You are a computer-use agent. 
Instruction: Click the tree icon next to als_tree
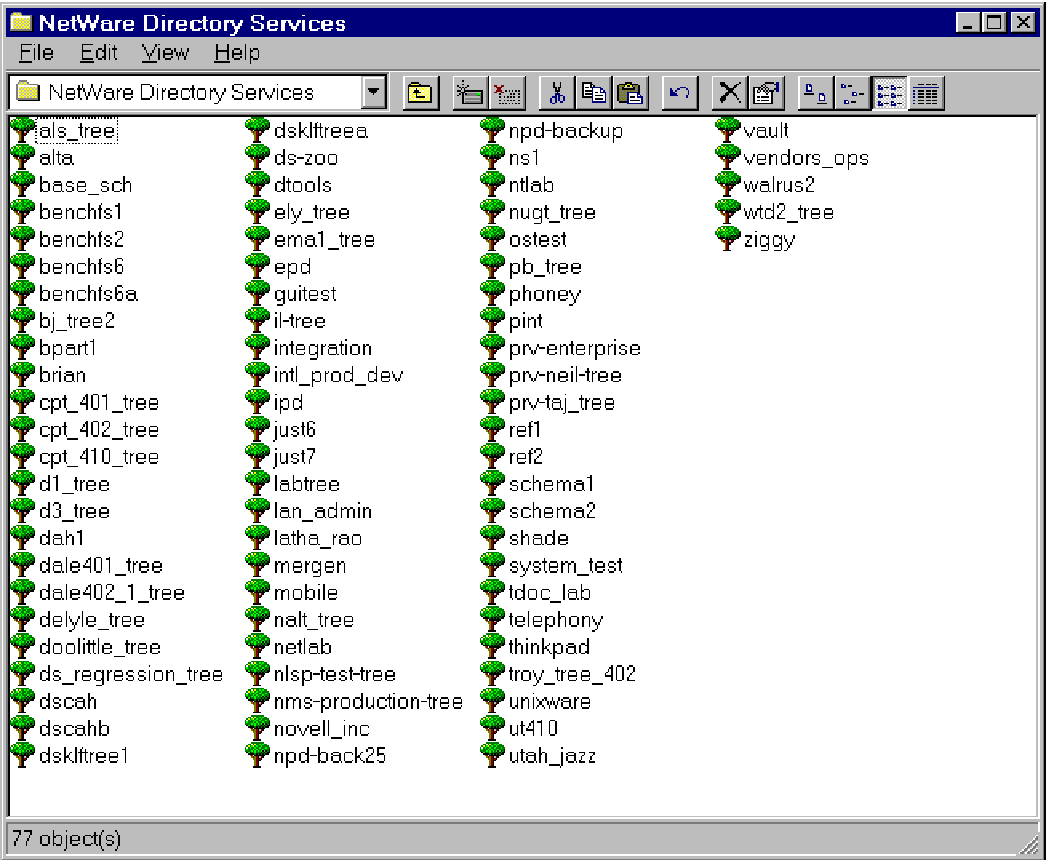(23, 130)
